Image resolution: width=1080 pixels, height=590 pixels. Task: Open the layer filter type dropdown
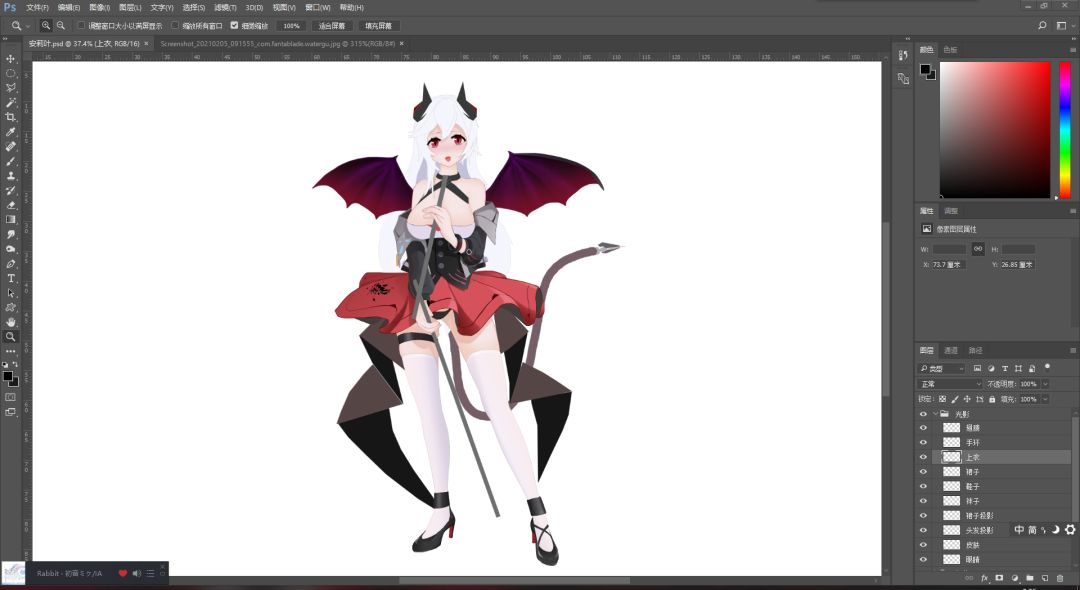coord(942,368)
